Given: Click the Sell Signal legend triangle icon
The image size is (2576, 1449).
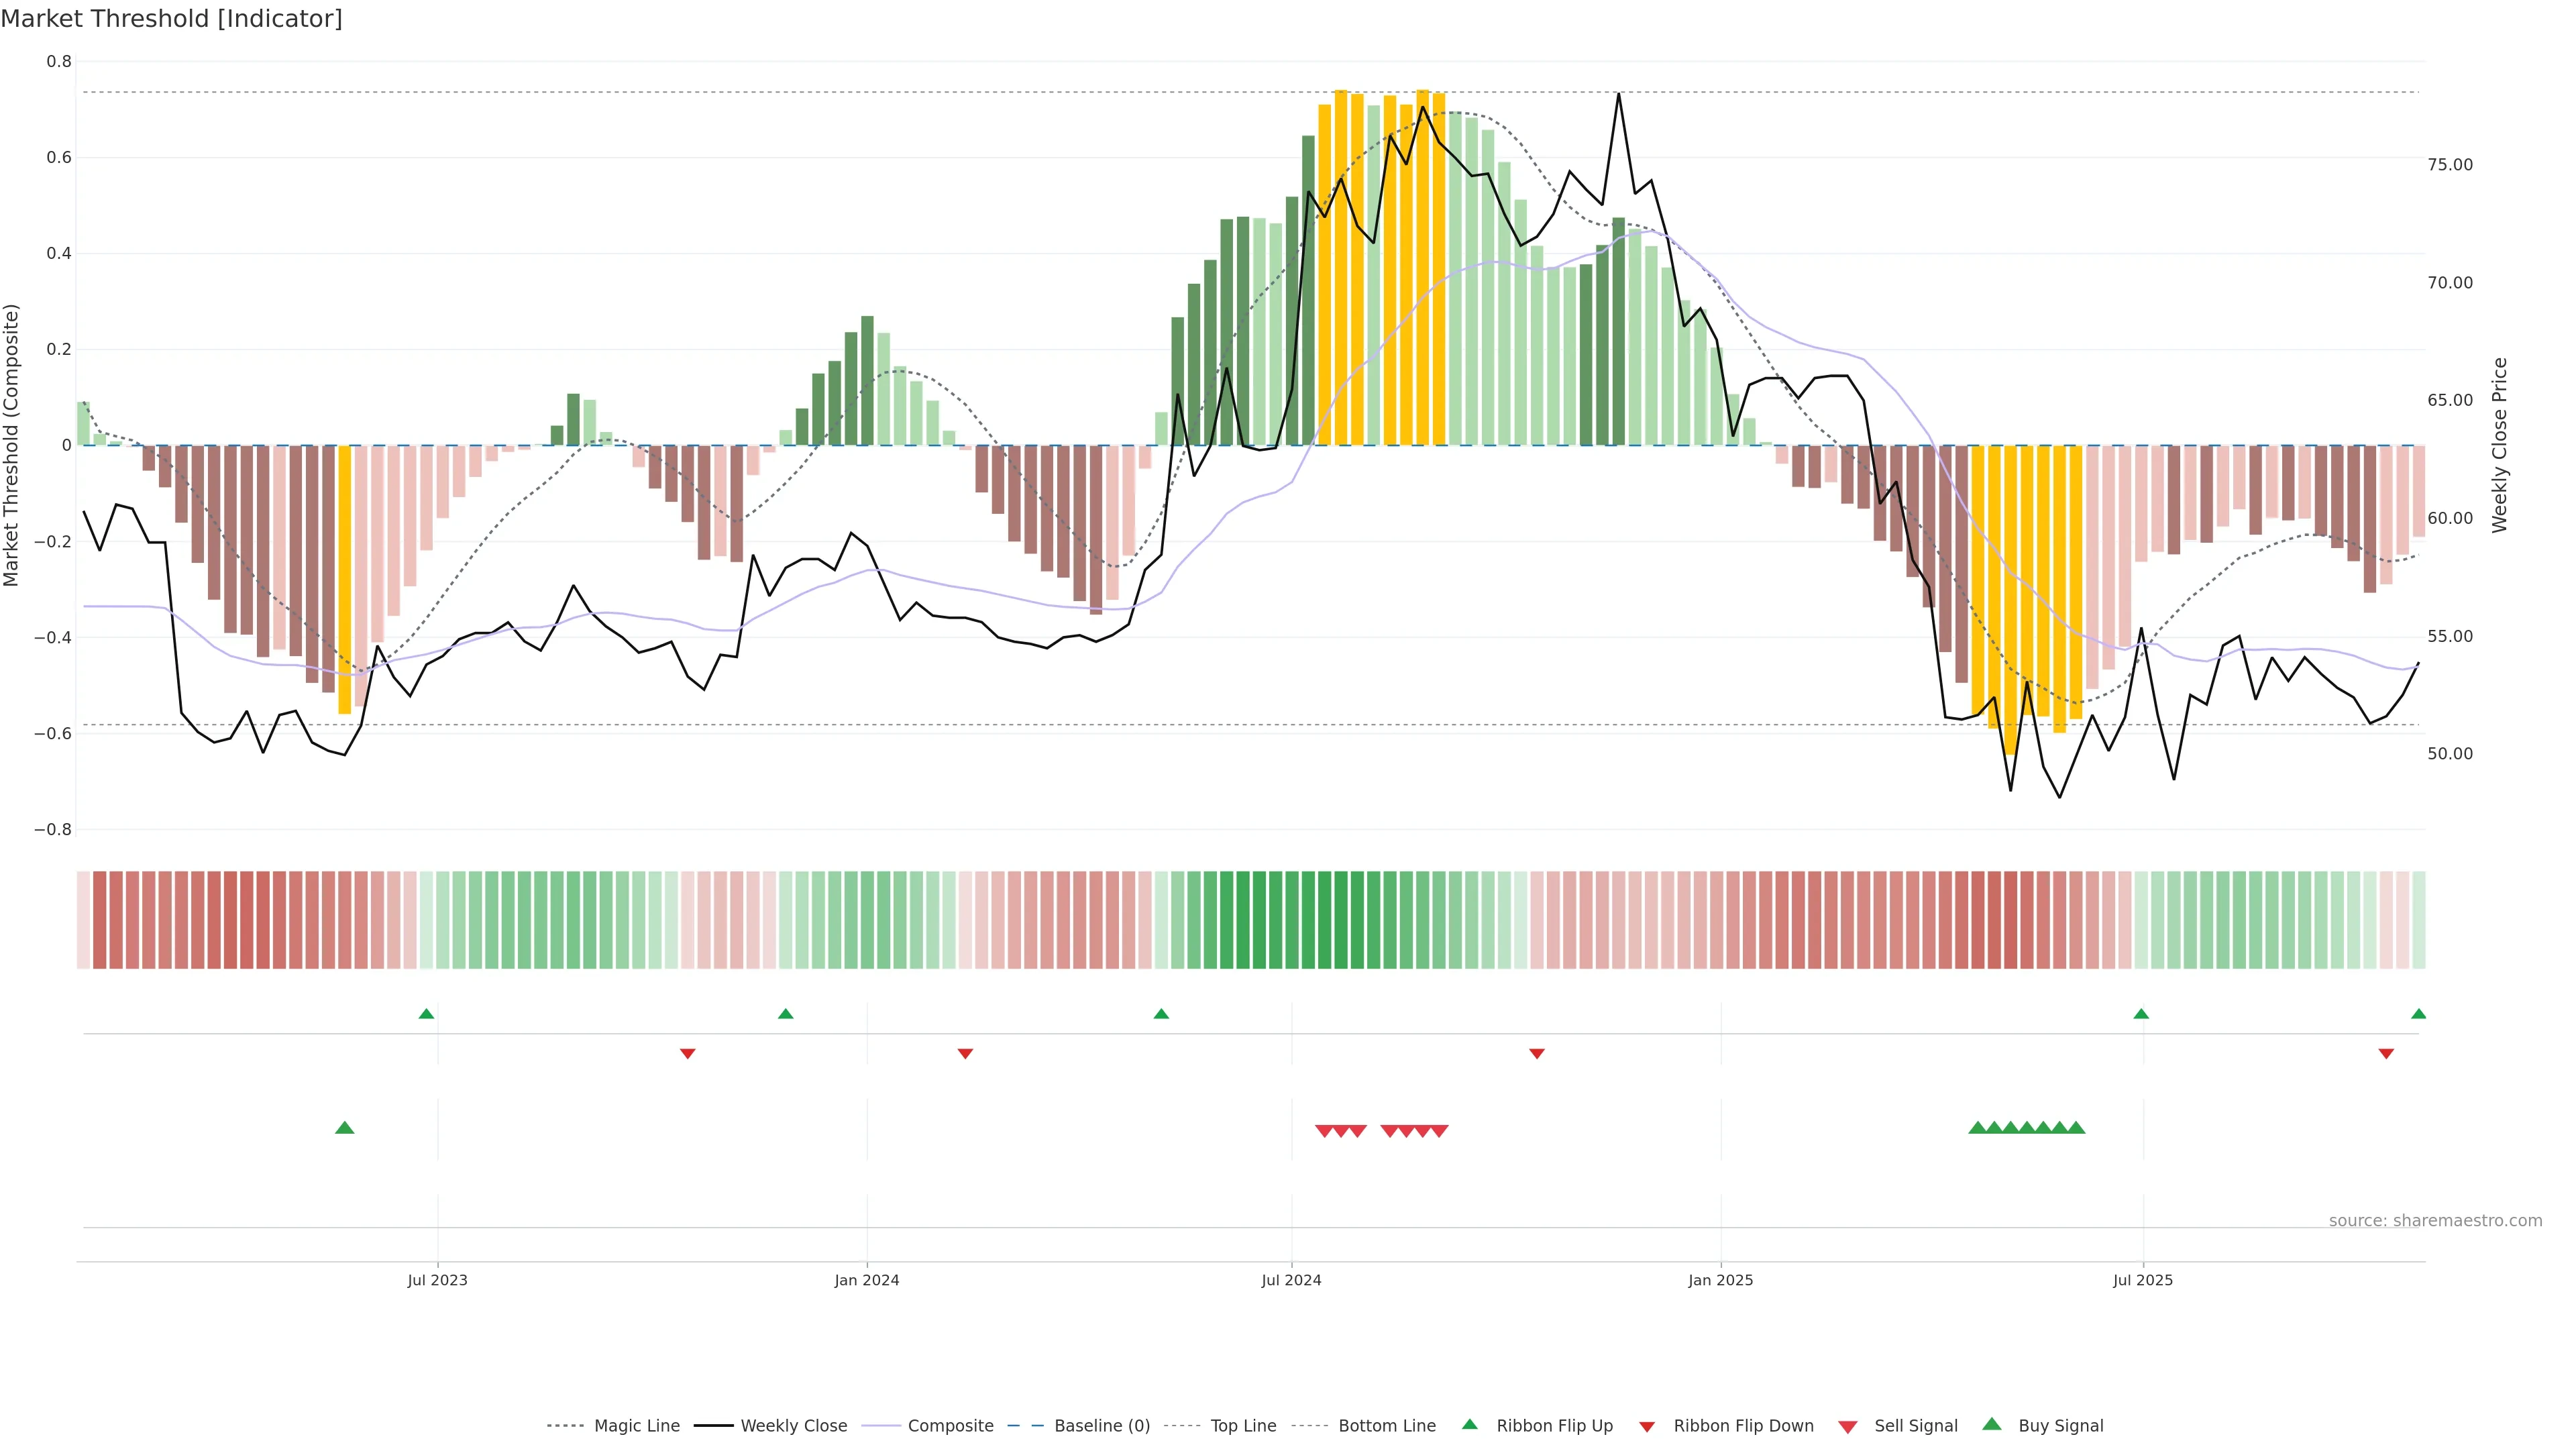Looking at the screenshot, I should click(1848, 1427).
